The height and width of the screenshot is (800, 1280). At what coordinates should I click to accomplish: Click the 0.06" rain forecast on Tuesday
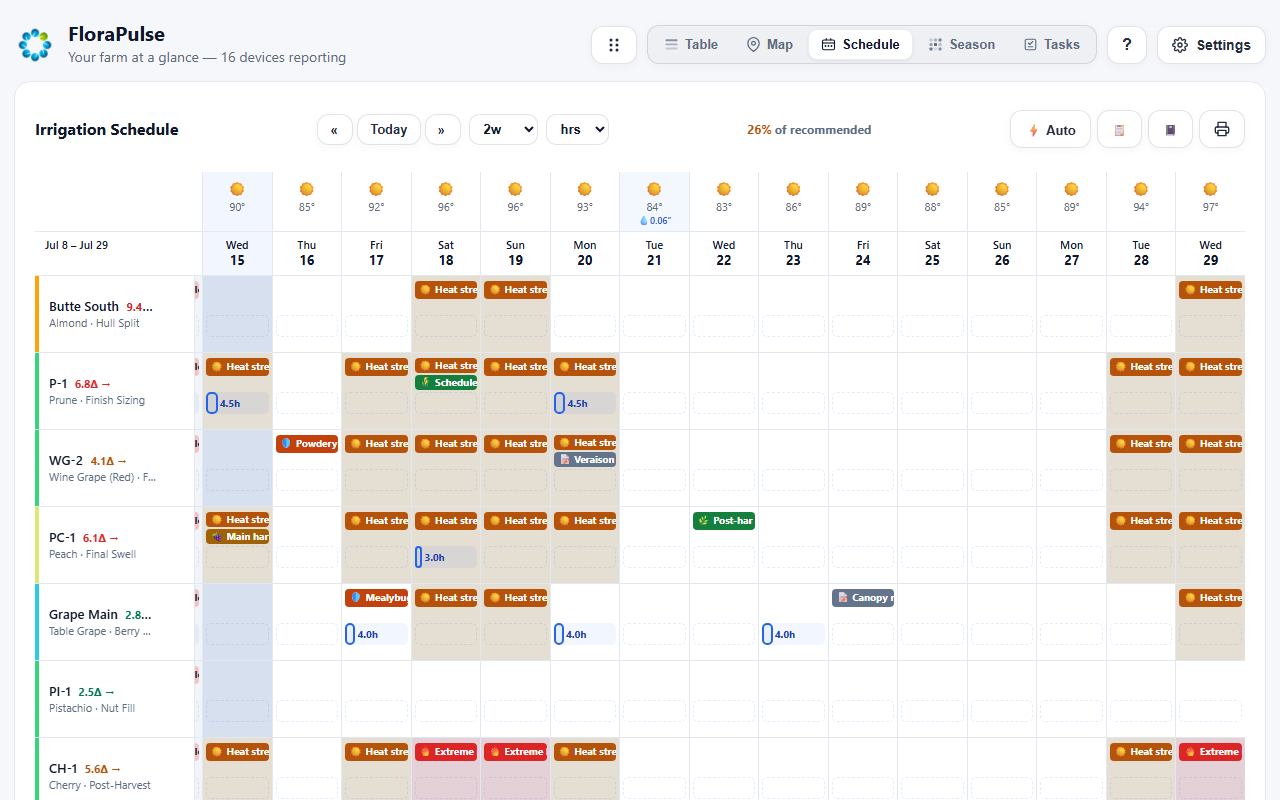[655, 221]
